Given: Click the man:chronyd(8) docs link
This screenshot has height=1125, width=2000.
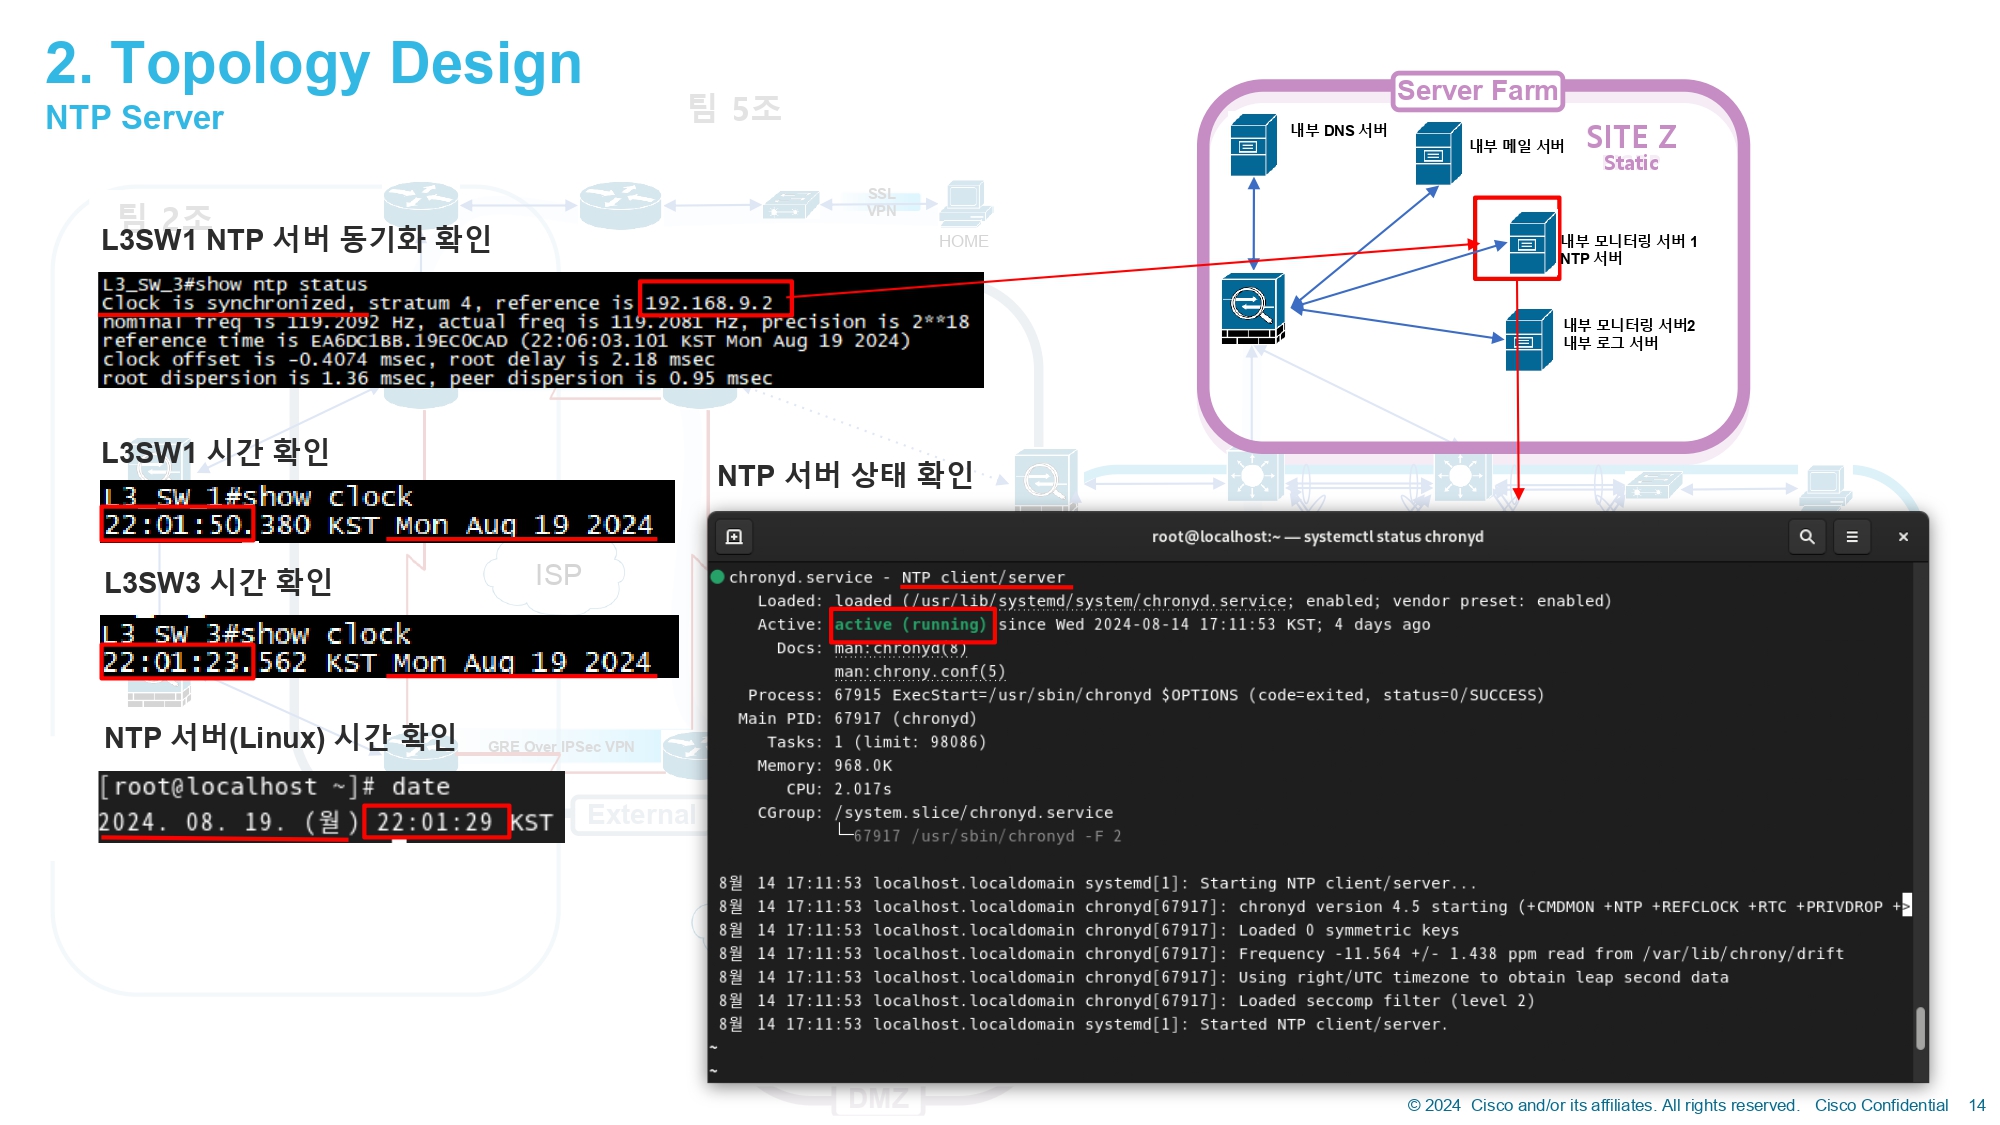Looking at the screenshot, I should (x=900, y=648).
